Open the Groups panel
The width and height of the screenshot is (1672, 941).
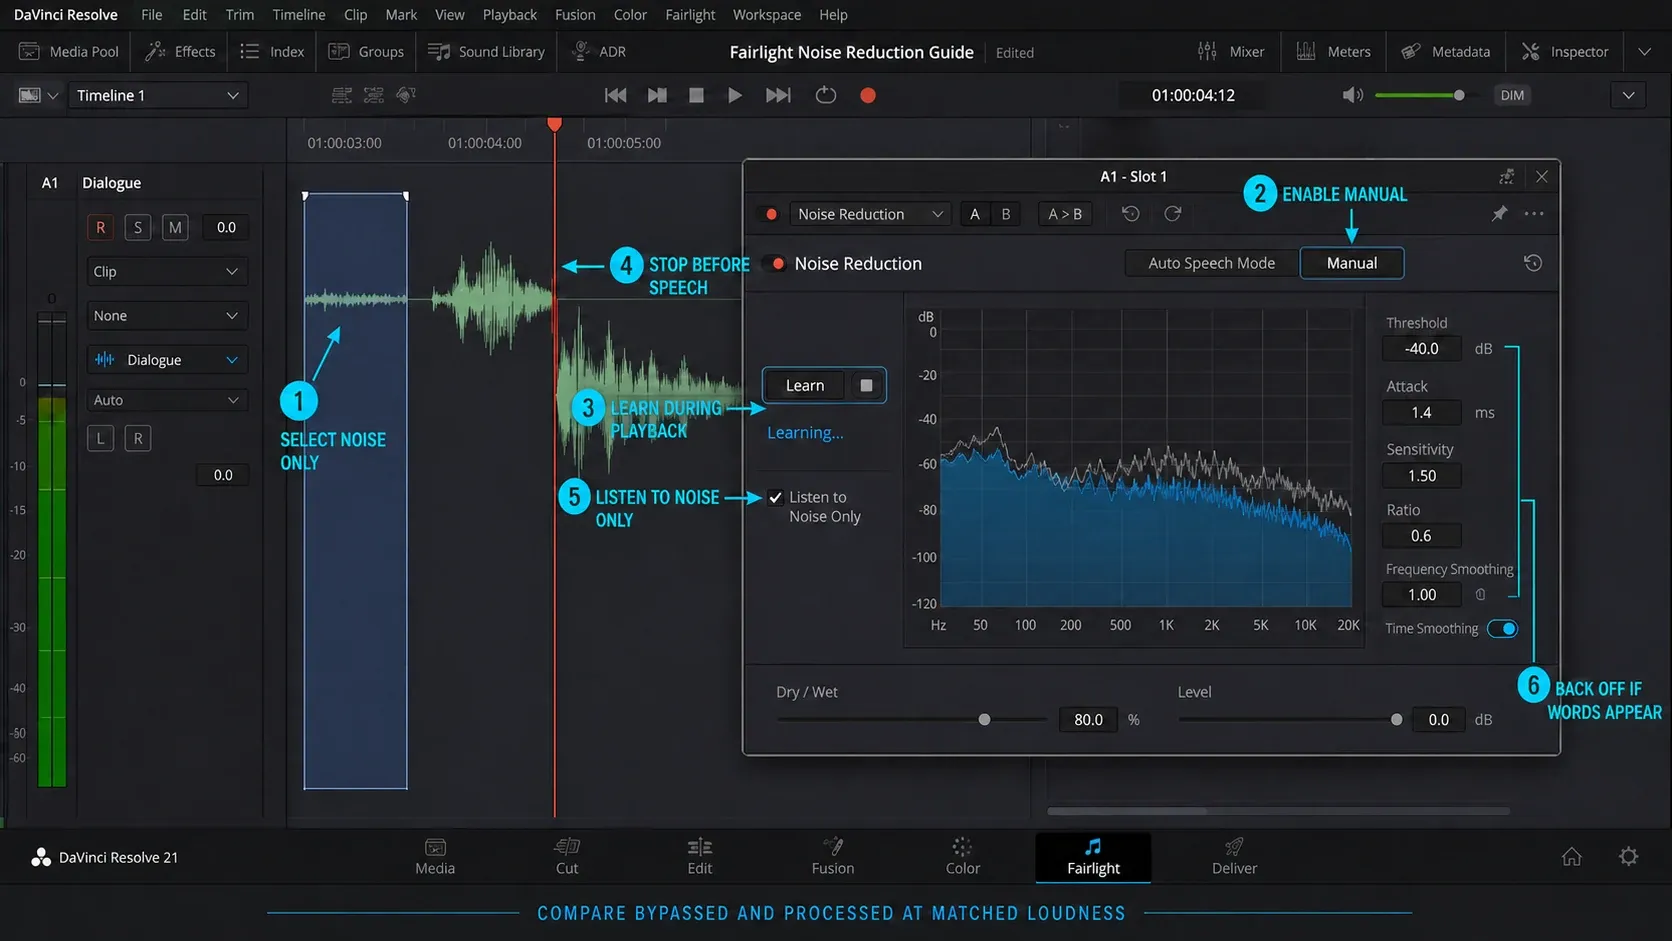tap(366, 51)
